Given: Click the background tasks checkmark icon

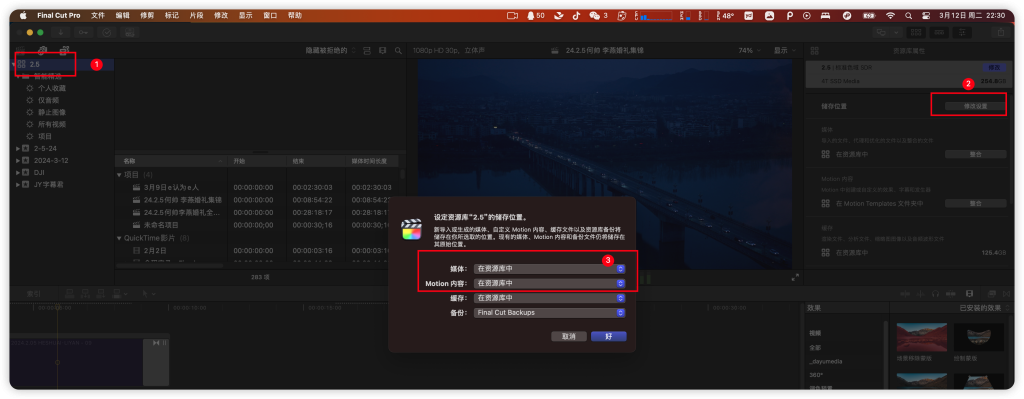Looking at the screenshot, I should point(106,32).
